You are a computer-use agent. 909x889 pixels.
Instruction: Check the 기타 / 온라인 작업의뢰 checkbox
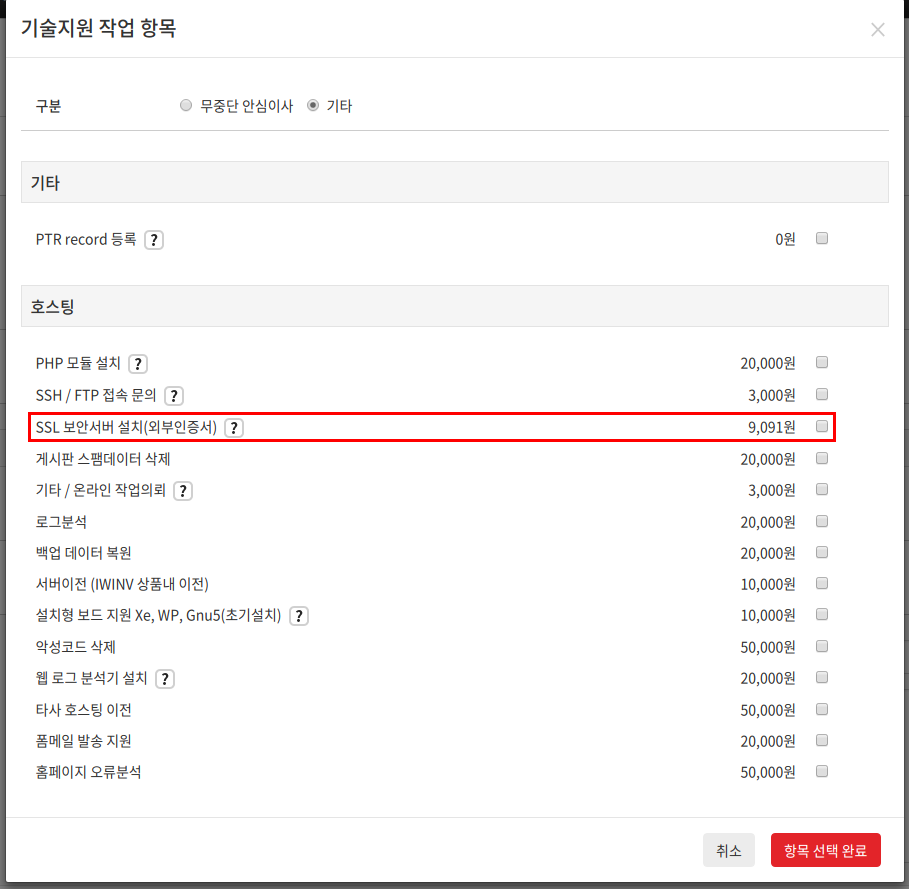[821, 489]
